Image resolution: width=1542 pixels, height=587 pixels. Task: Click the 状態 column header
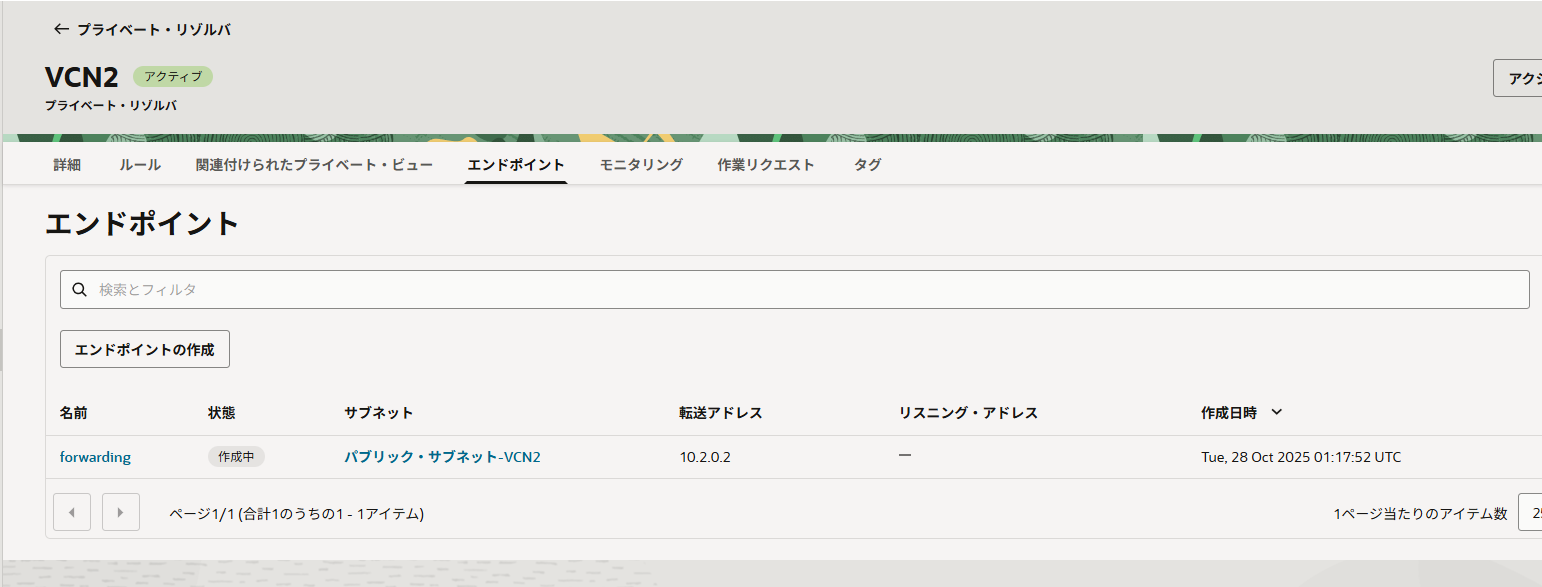[x=222, y=413]
